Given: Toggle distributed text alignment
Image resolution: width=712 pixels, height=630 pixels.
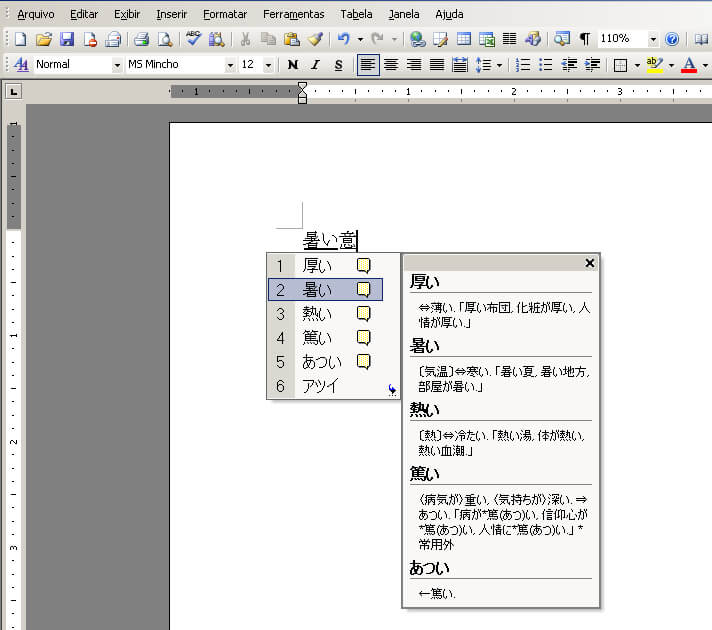Looking at the screenshot, I should point(460,64).
